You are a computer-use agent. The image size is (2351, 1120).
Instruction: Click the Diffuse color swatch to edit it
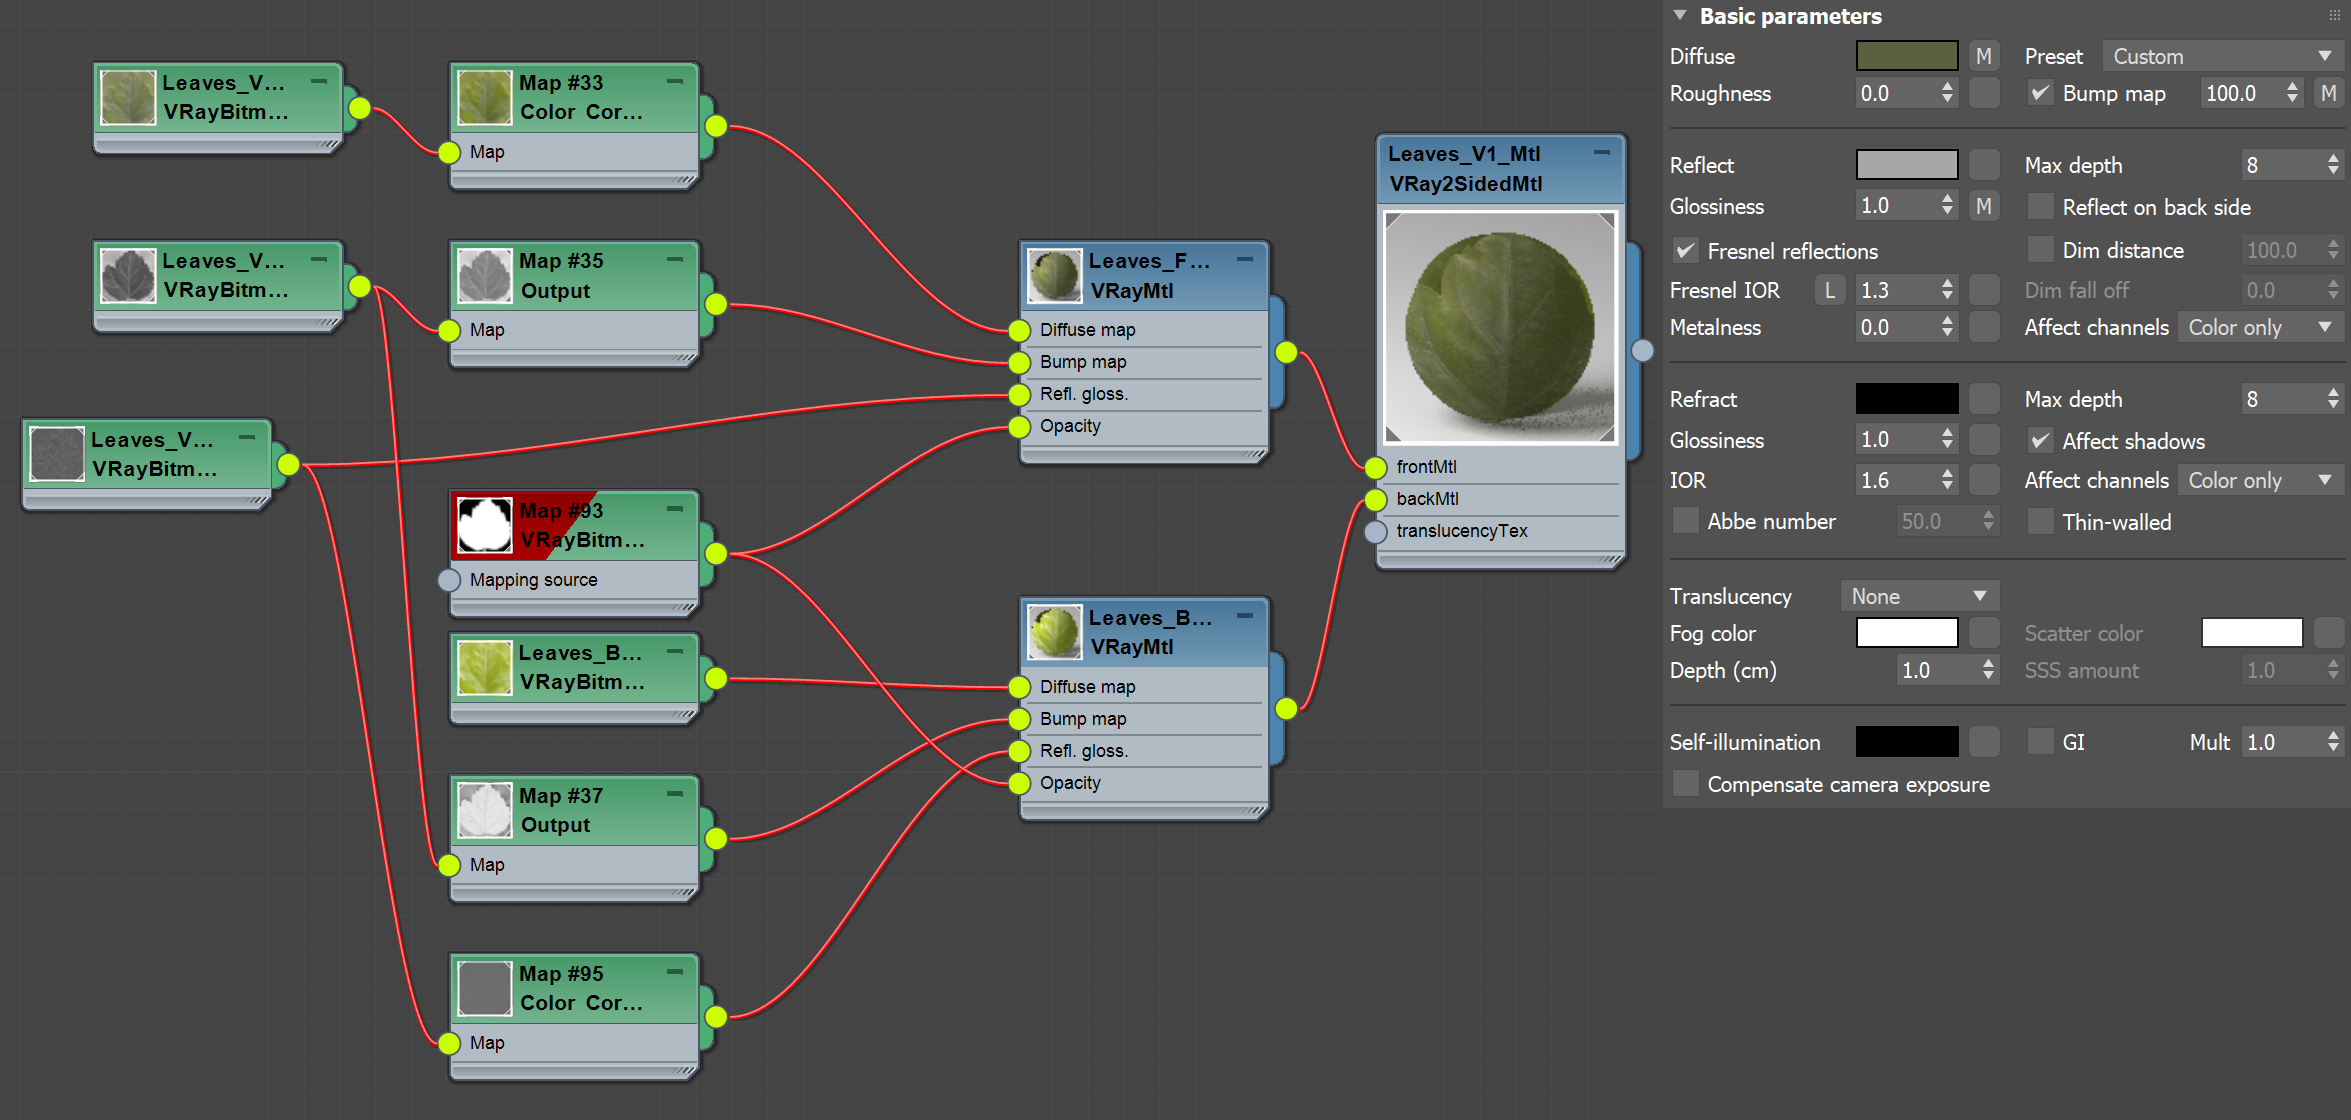click(1906, 56)
